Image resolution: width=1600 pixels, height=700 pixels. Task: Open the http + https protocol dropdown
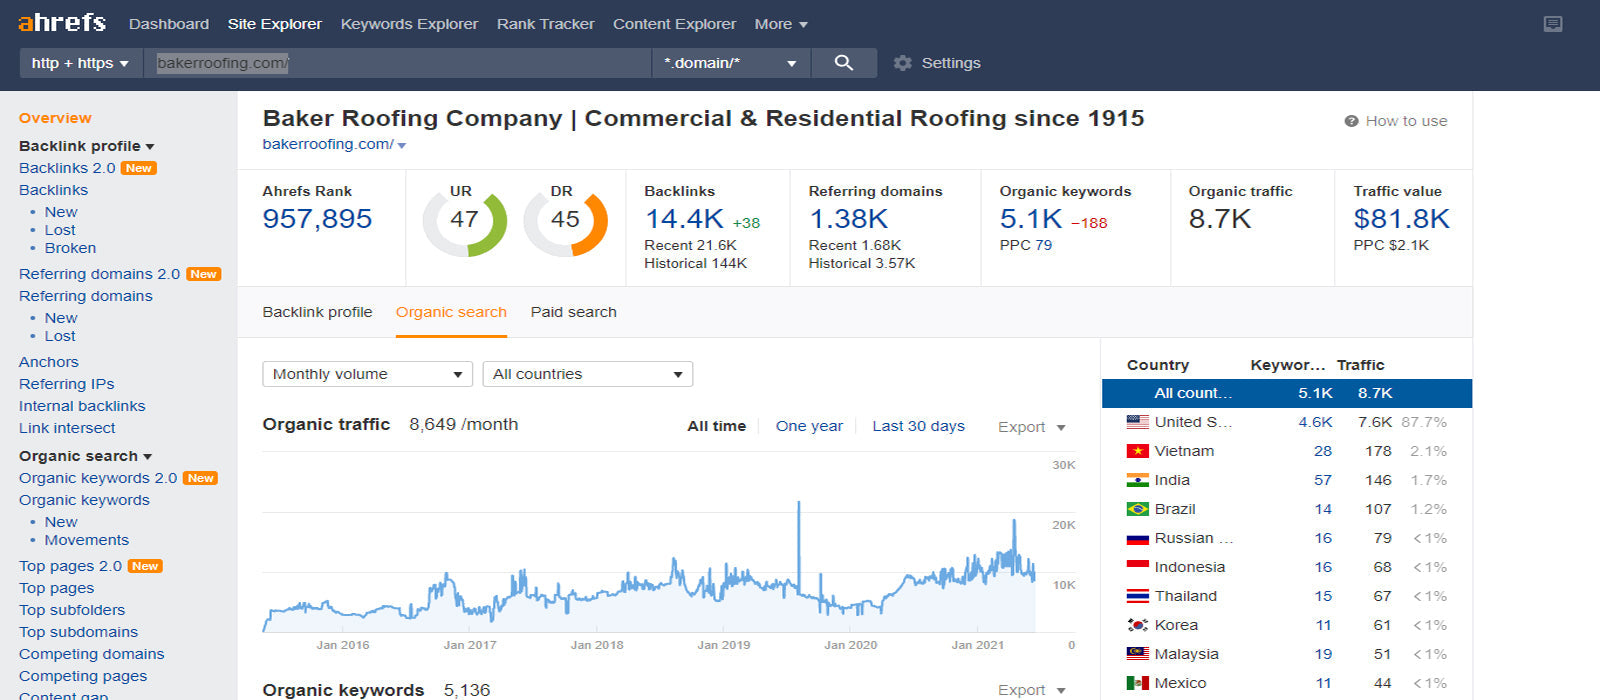pyautogui.click(x=81, y=63)
